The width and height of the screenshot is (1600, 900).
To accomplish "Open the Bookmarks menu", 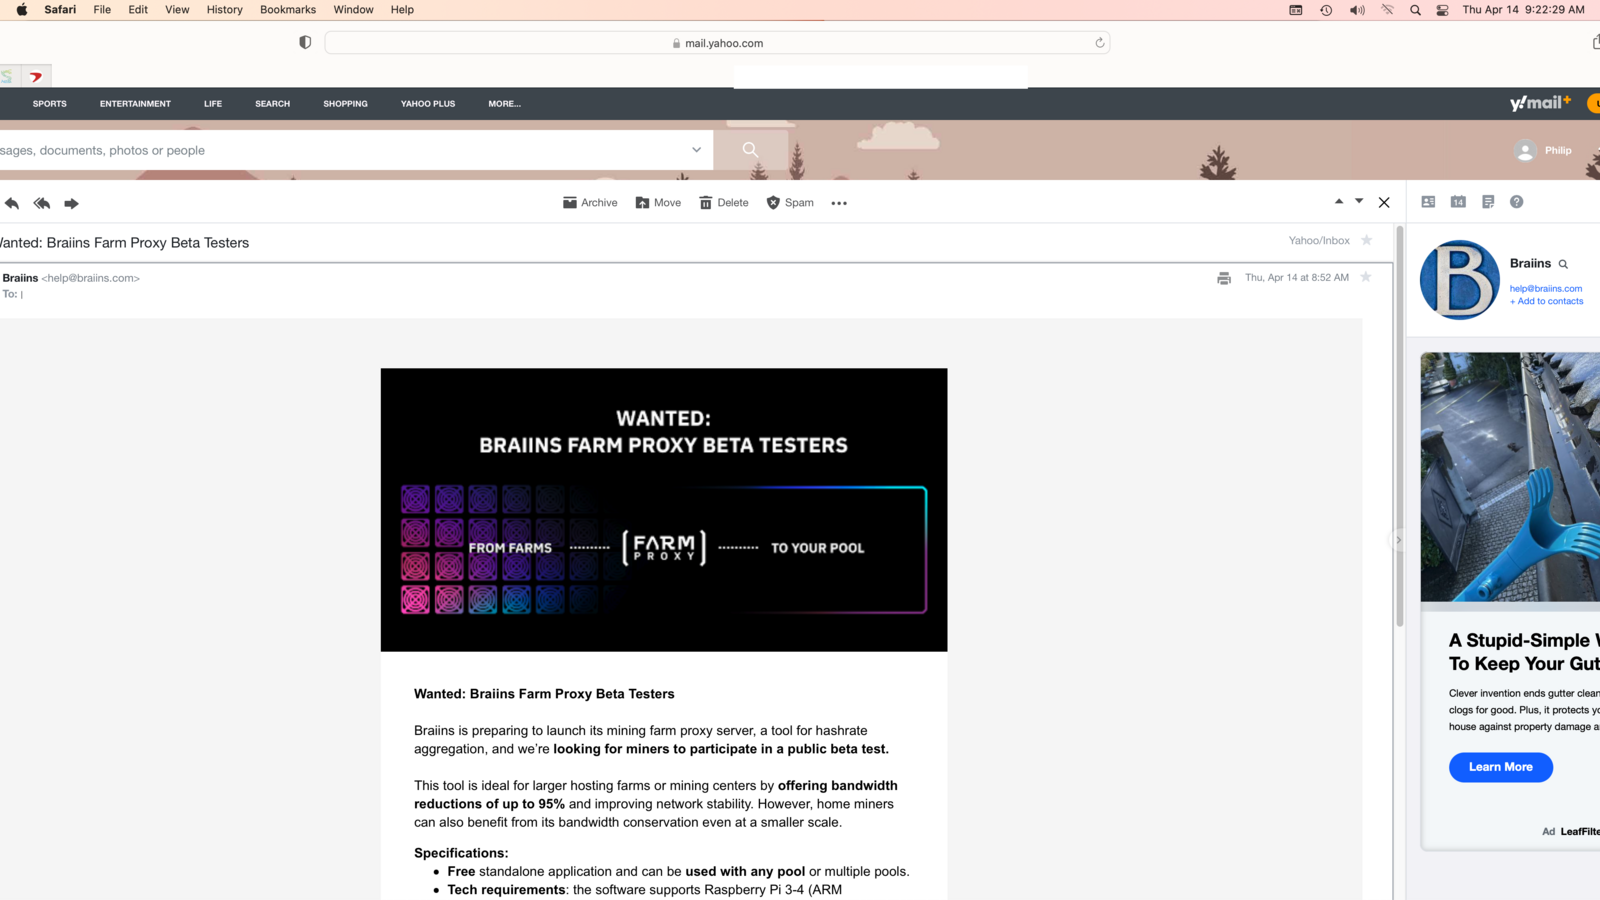I will (288, 10).
